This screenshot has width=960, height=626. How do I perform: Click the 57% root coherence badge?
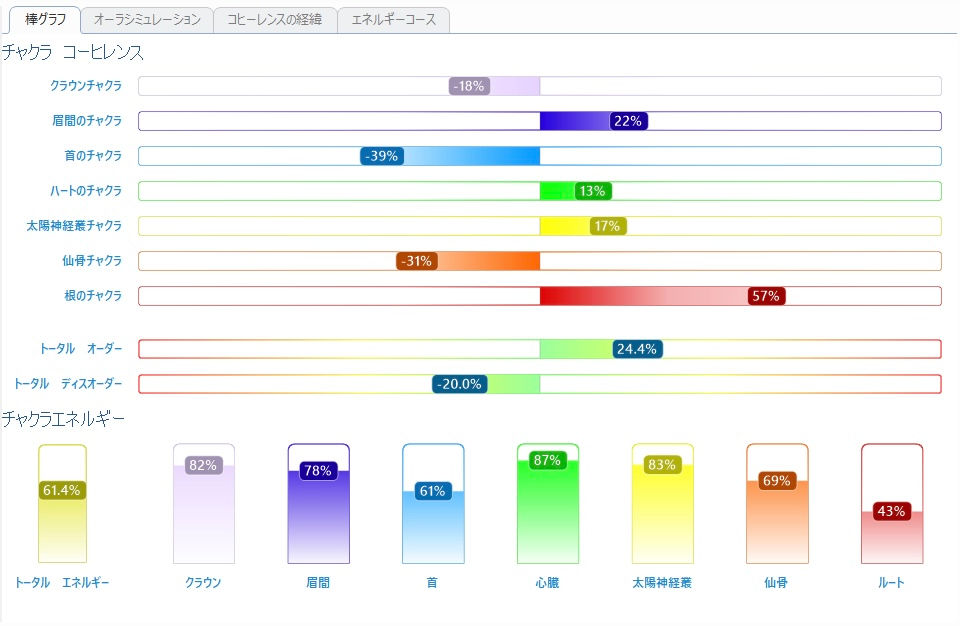pyautogui.click(x=766, y=296)
